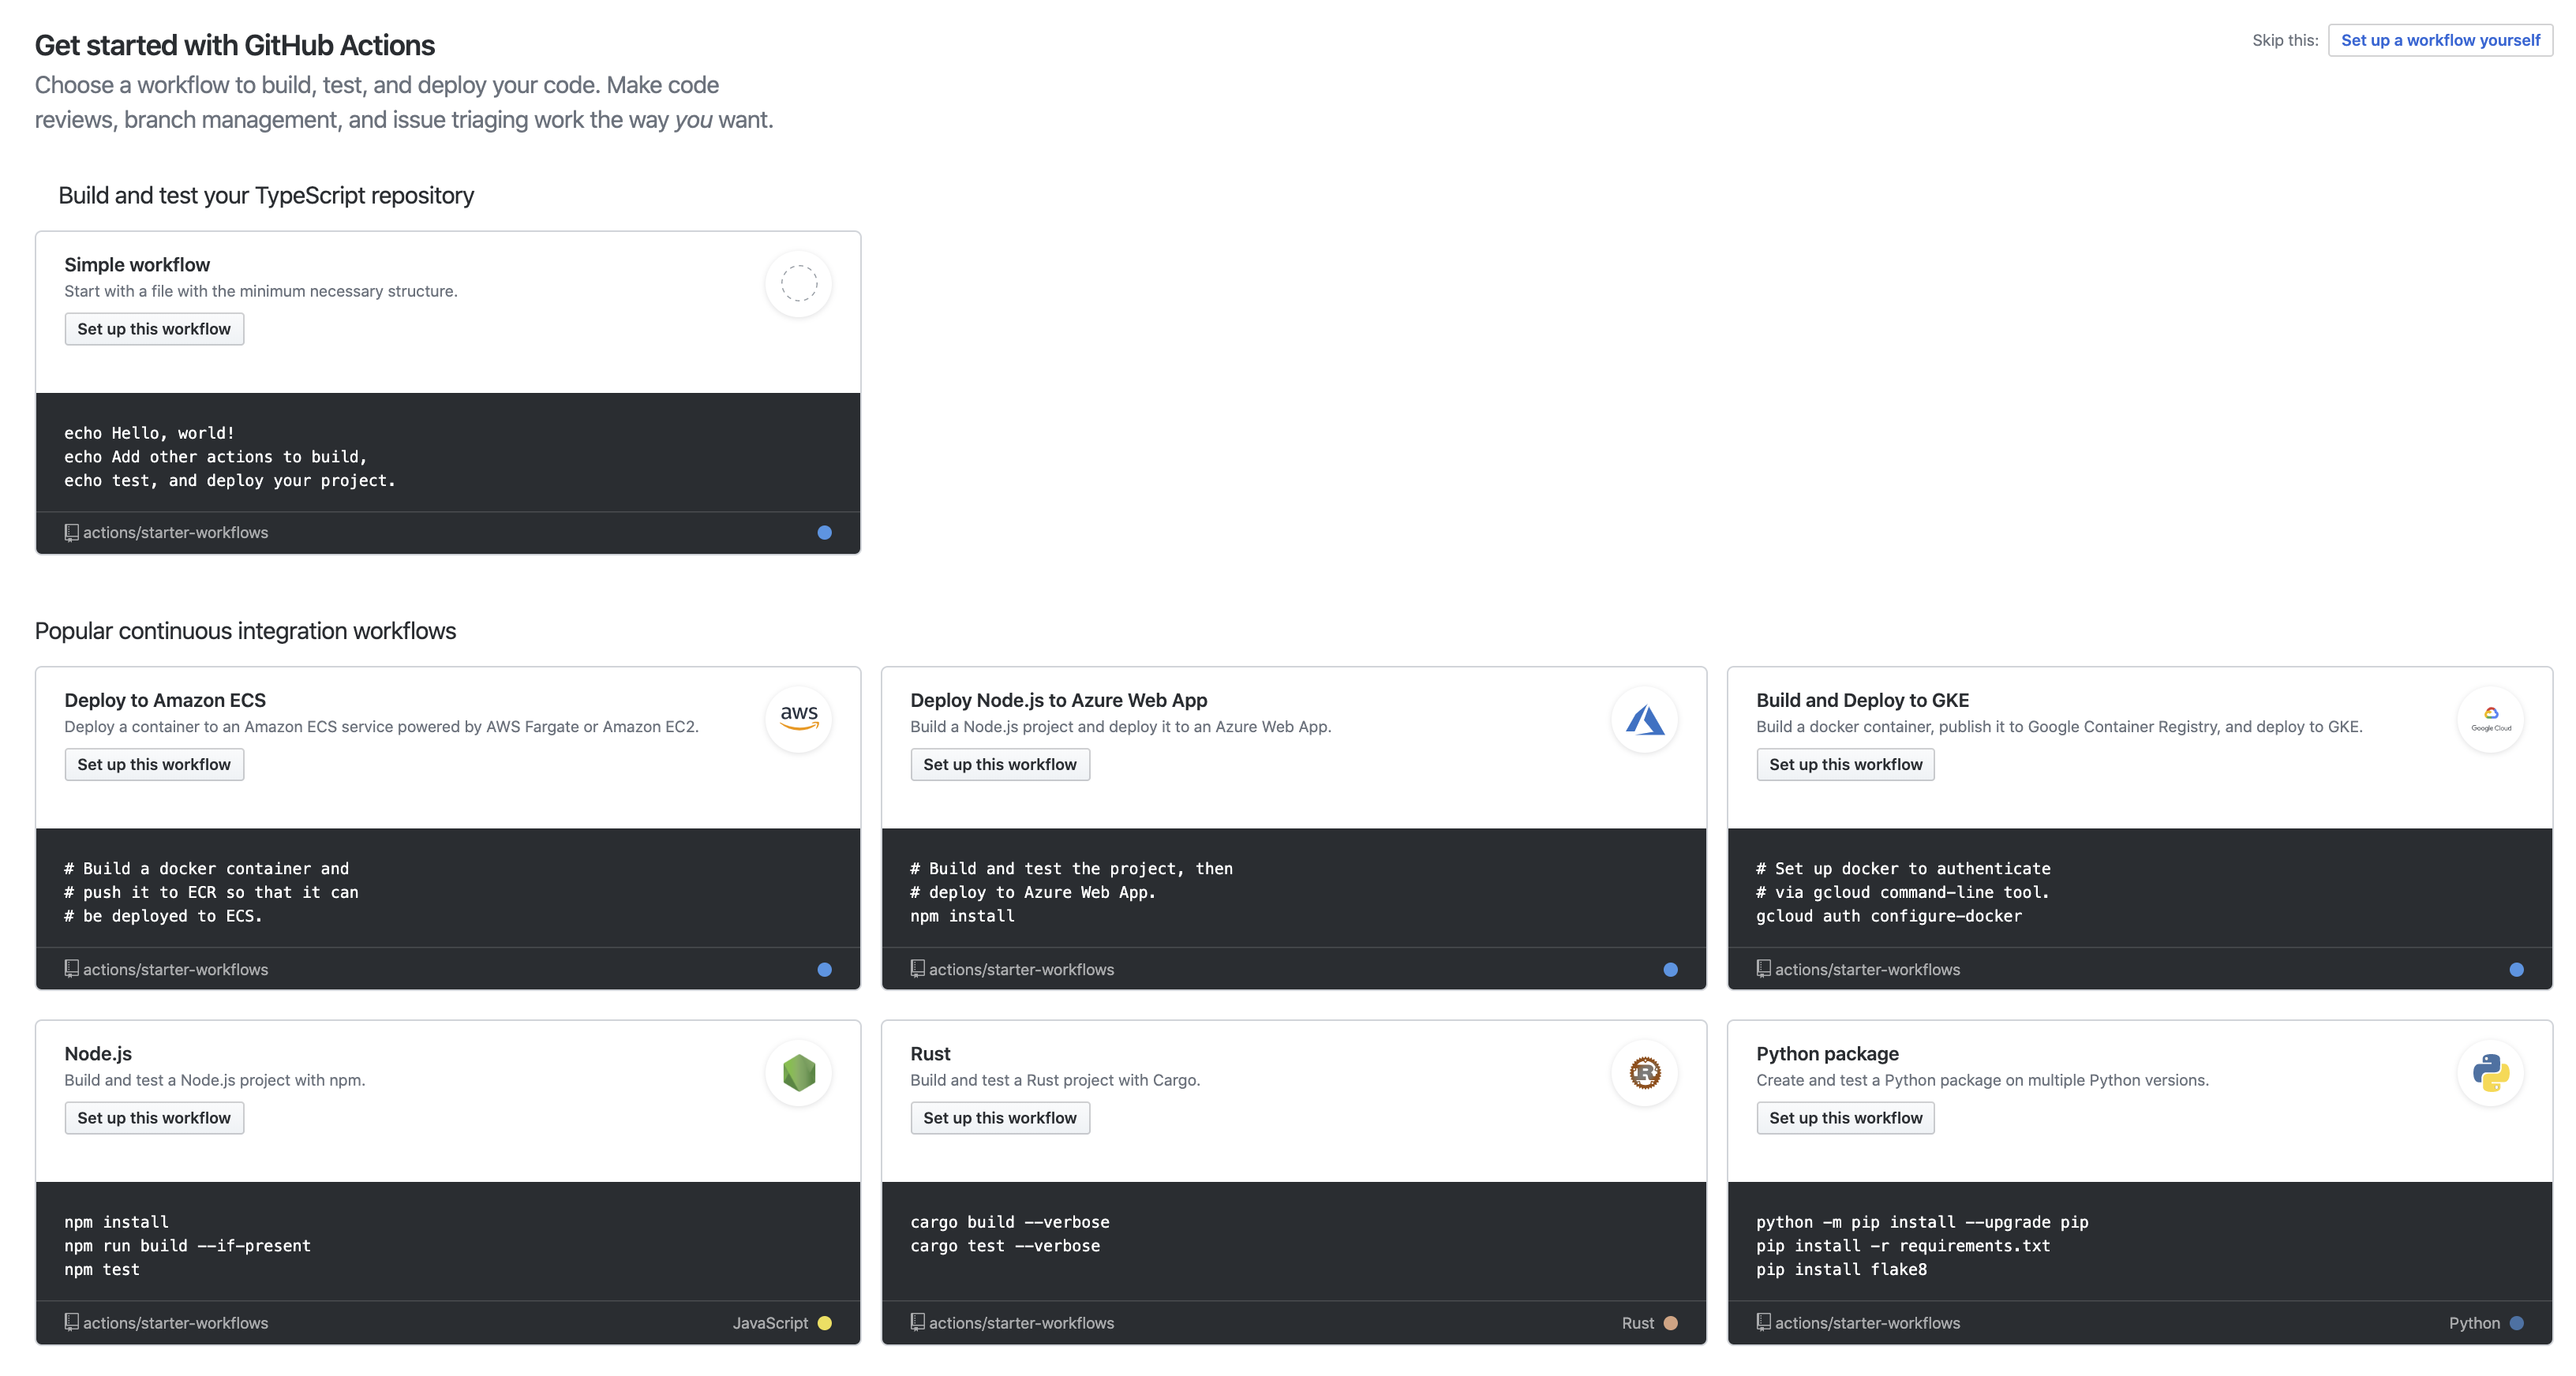The image size is (2576, 1376).
Task: Click the Simple workflow dashed circle icon
Action: 798,283
